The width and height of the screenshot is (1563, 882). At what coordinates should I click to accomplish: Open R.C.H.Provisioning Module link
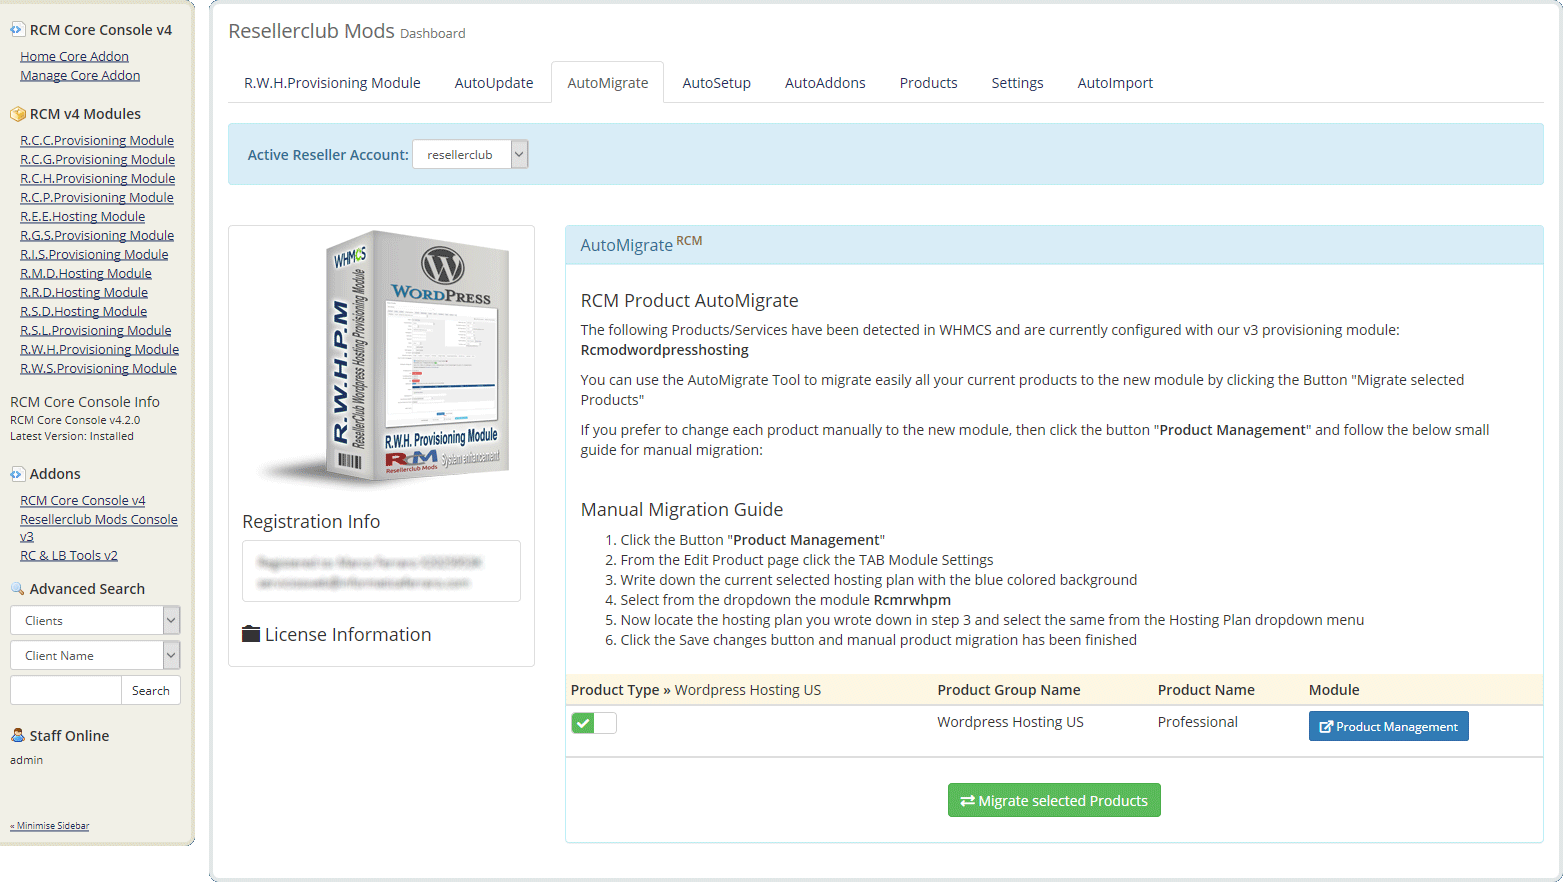tap(97, 179)
